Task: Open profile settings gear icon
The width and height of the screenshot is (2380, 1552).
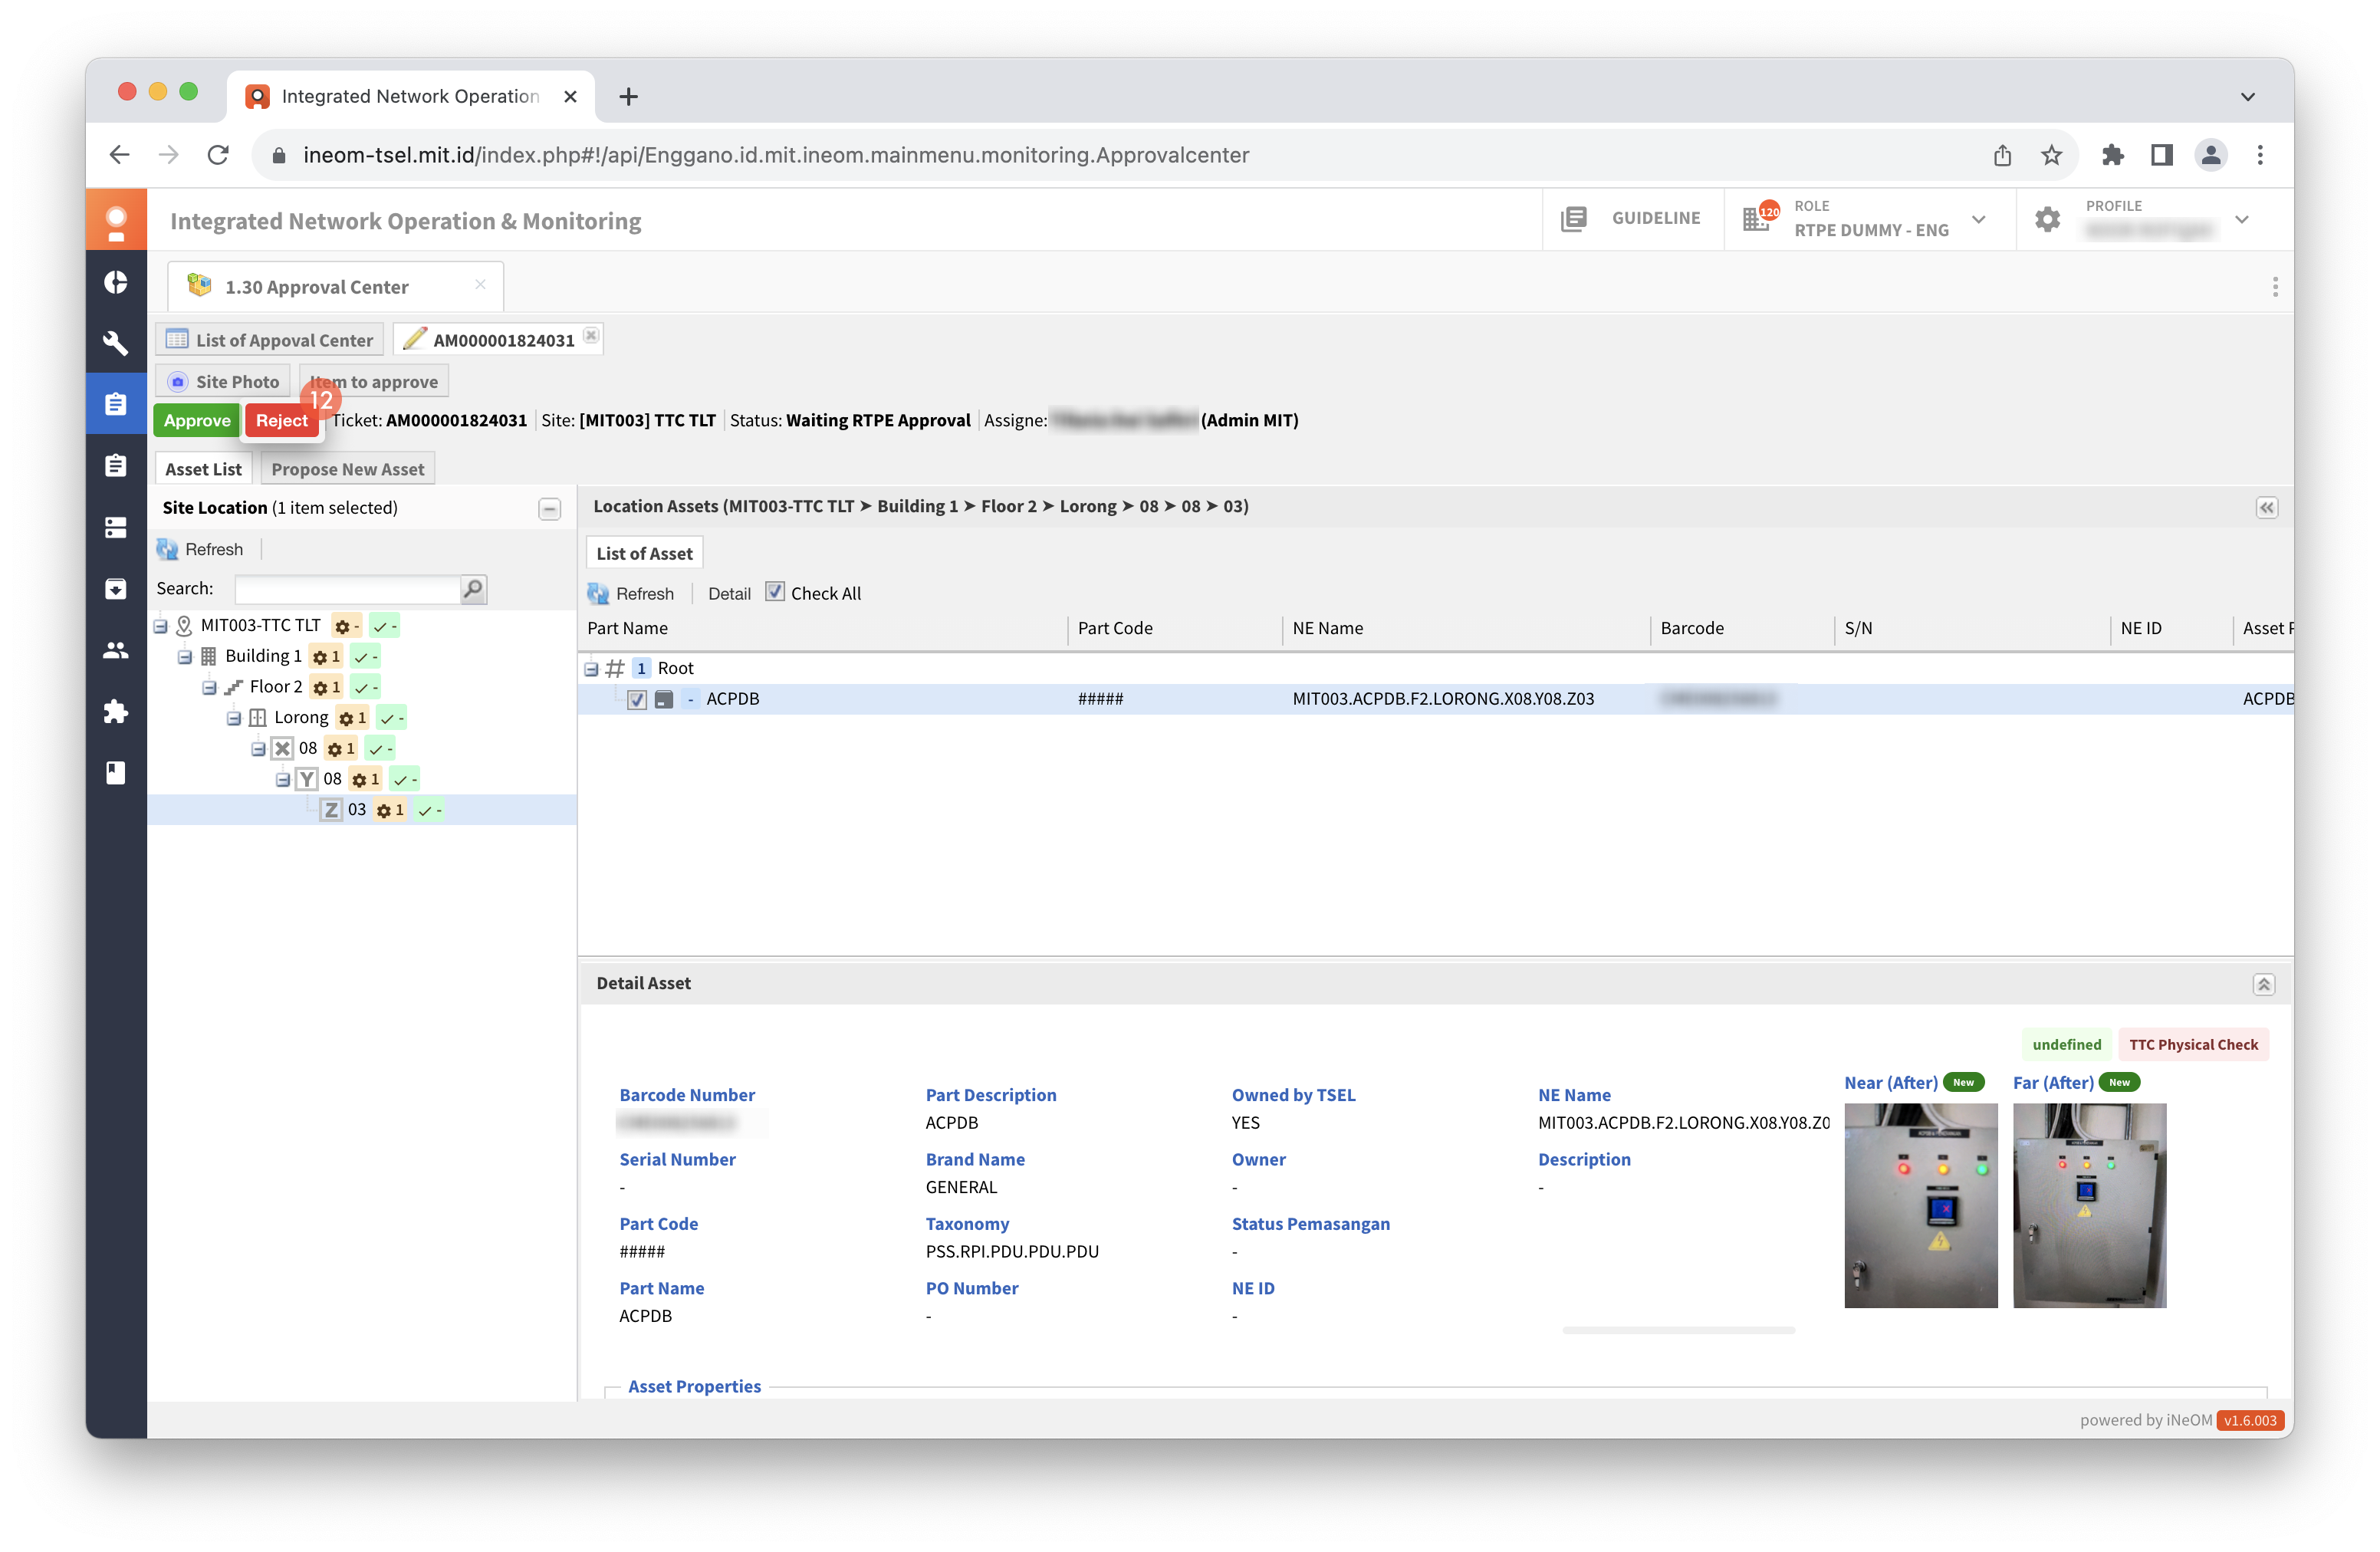Action: 2047,219
